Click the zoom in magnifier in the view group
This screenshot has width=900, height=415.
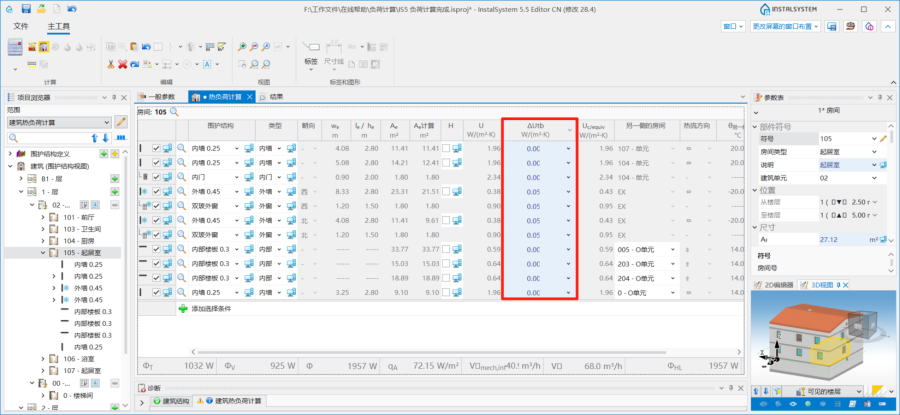tap(242, 46)
